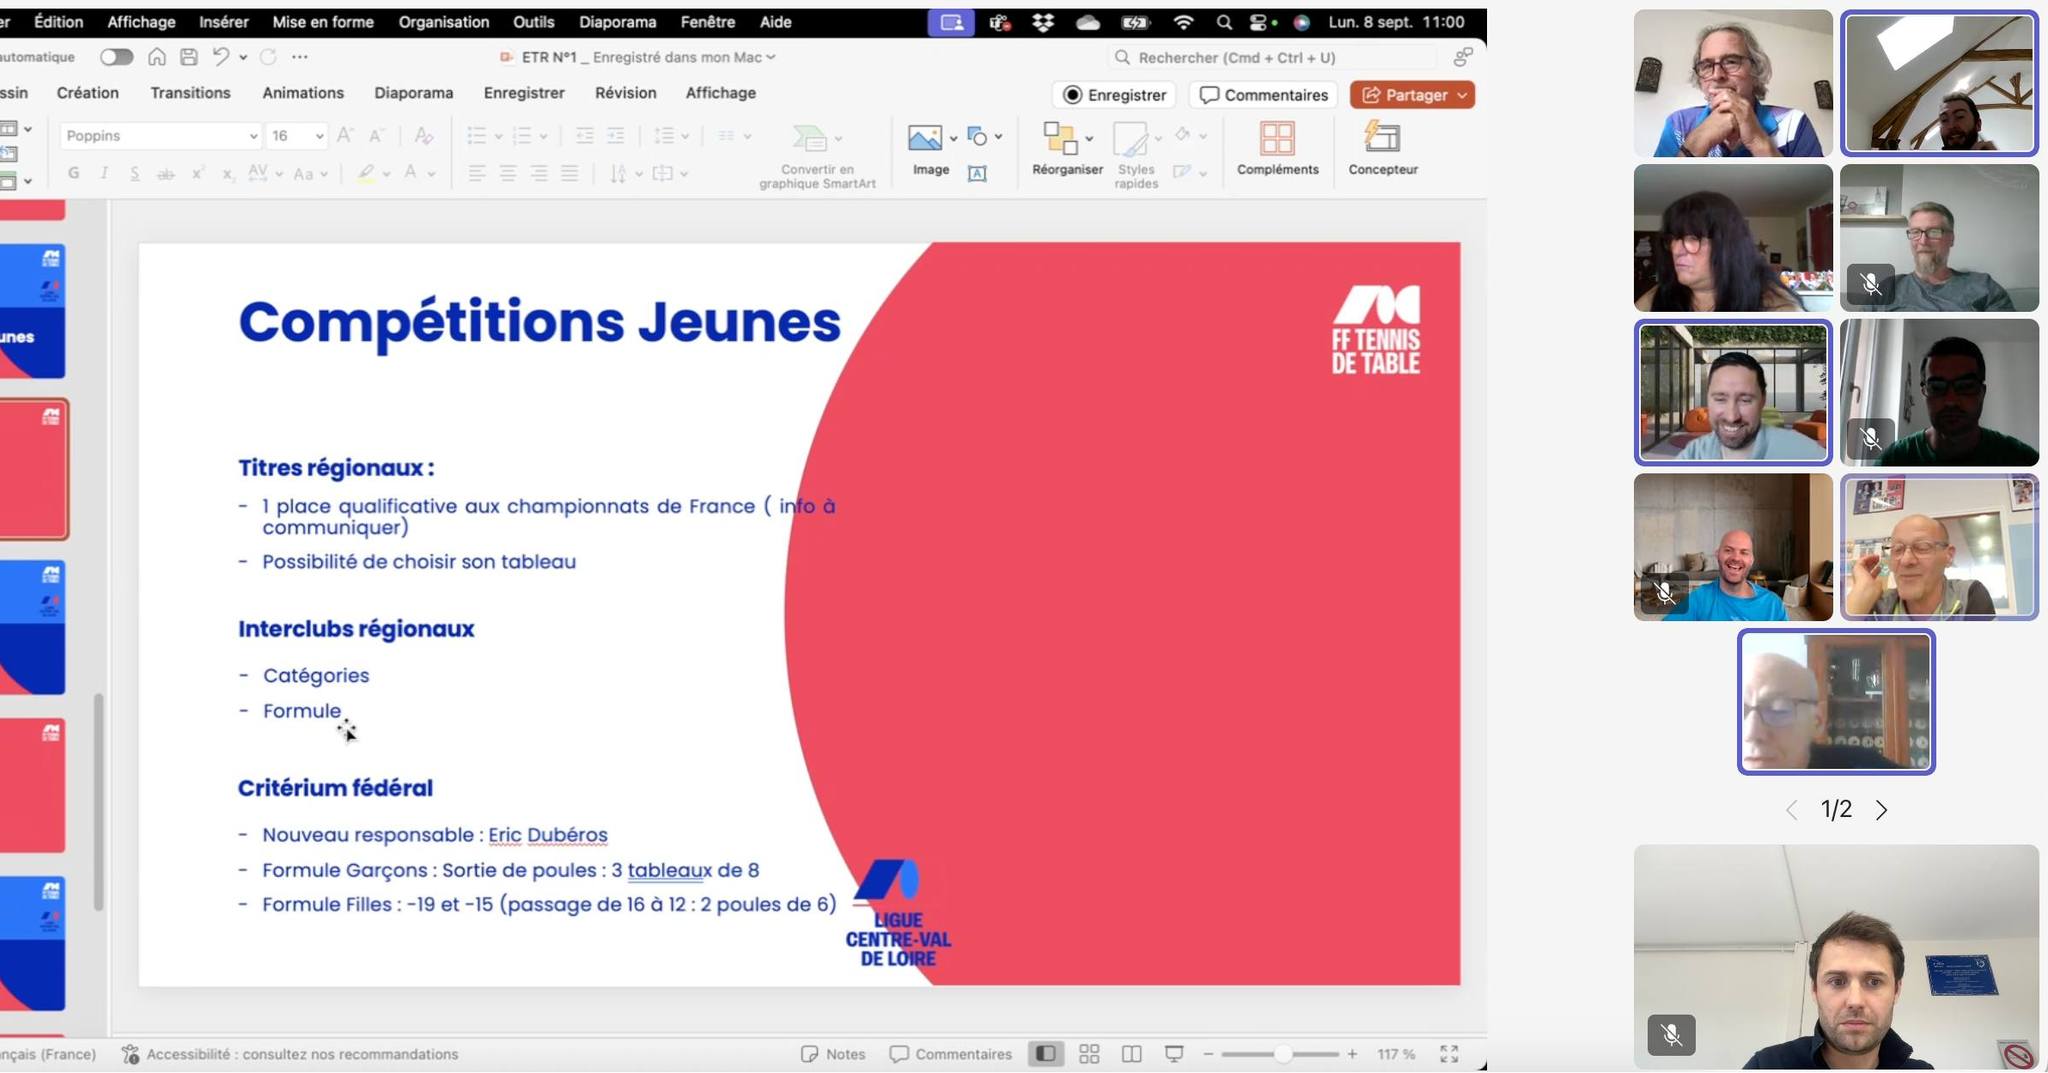Fit slide to window icon
The image size is (2048, 1073).
coord(1449,1053)
